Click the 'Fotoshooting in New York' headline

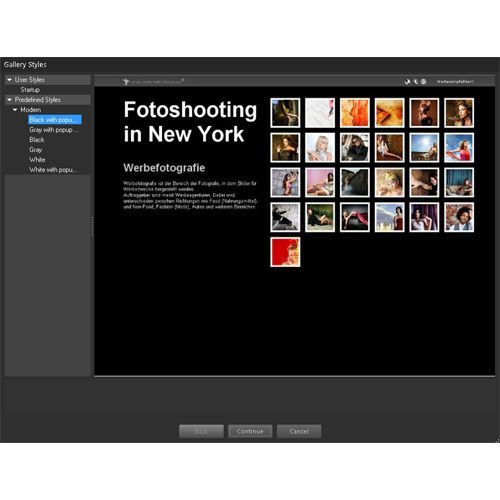(190, 122)
